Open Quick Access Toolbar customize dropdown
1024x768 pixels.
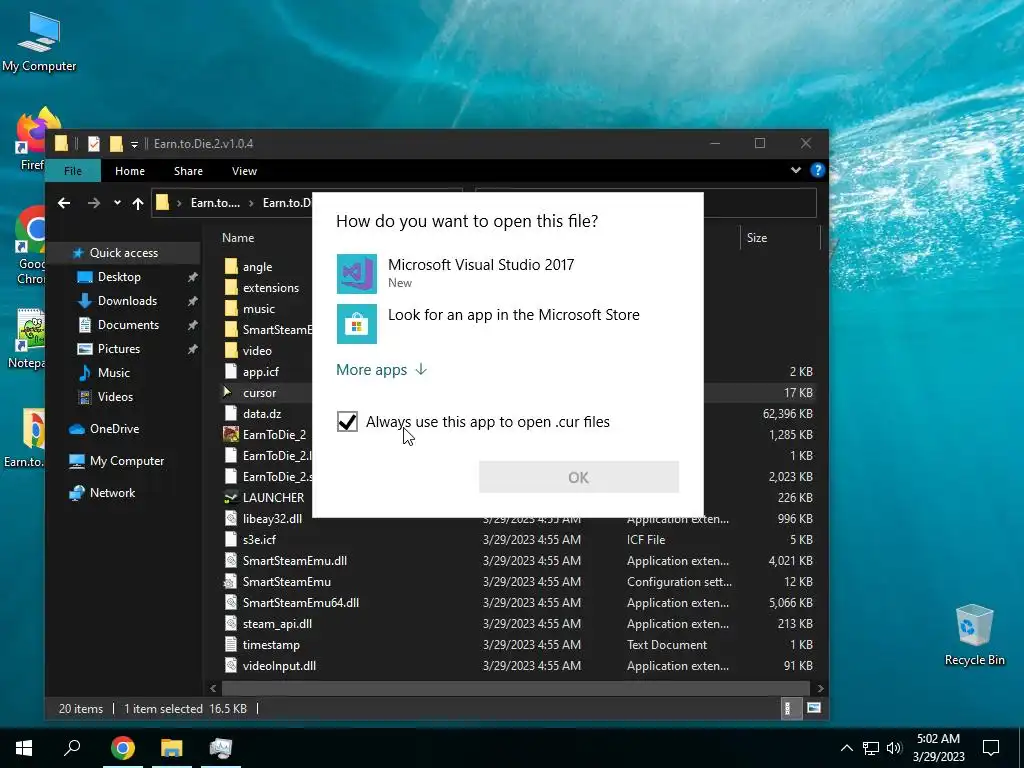click(x=134, y=144)
